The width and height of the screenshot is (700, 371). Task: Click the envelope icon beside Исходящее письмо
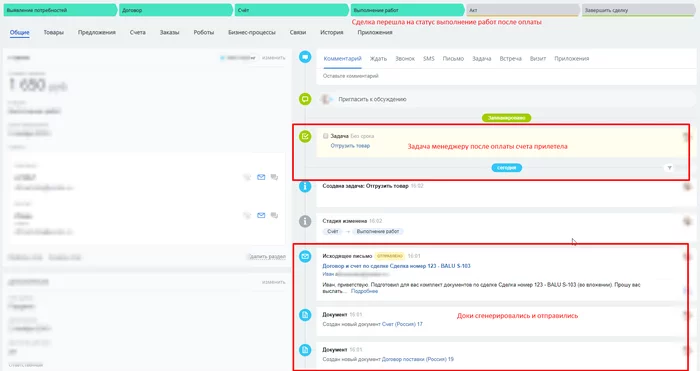point(305,256)
